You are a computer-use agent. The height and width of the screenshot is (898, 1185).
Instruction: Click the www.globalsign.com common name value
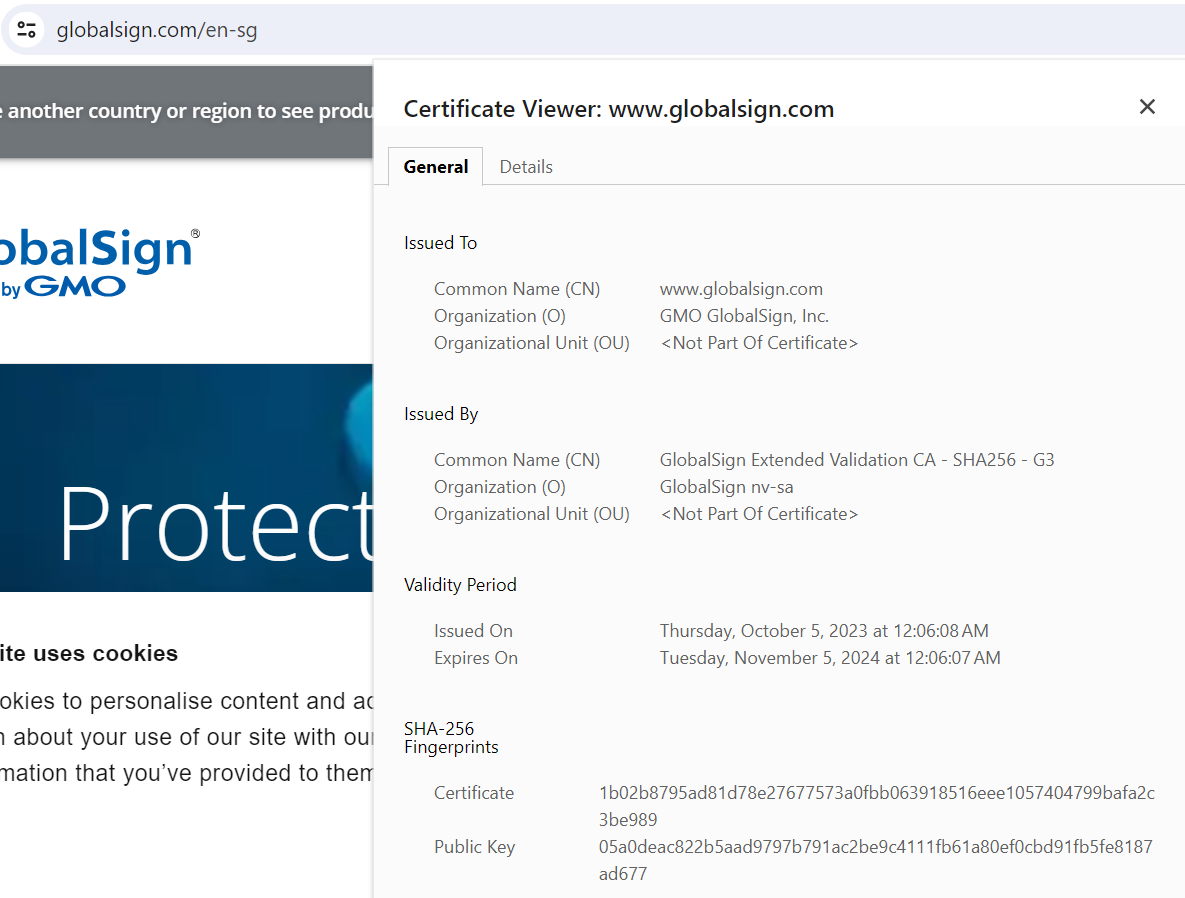click(741, 289)
